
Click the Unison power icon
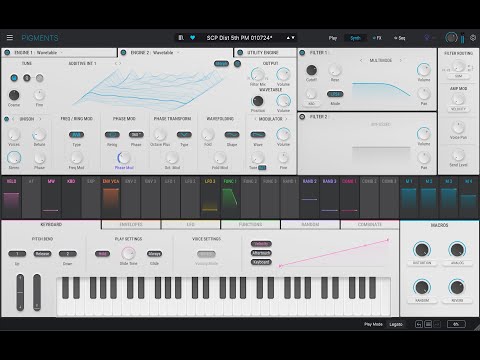(x=6, y=119)
